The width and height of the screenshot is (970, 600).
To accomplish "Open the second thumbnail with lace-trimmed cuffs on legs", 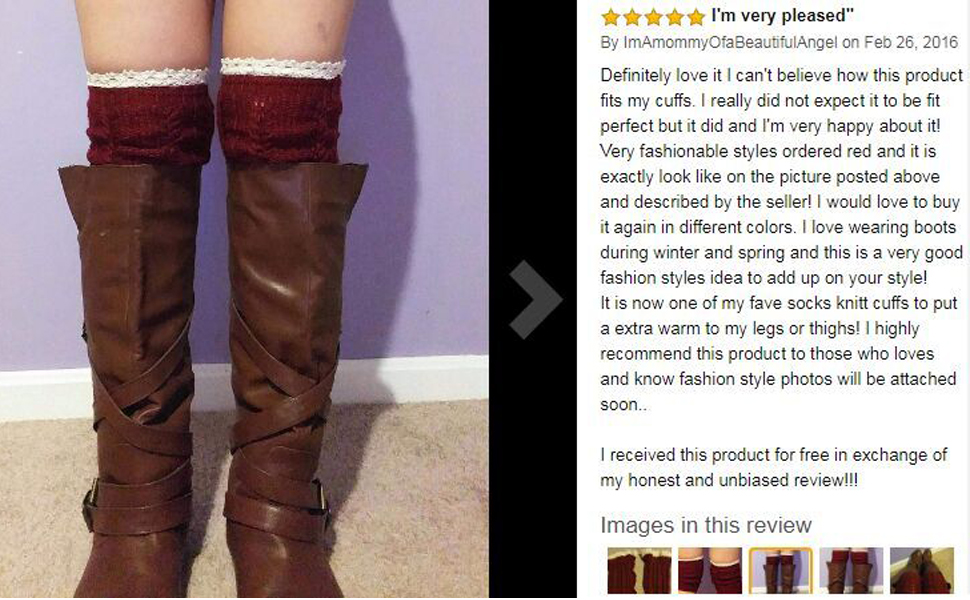I will (710, 570).
